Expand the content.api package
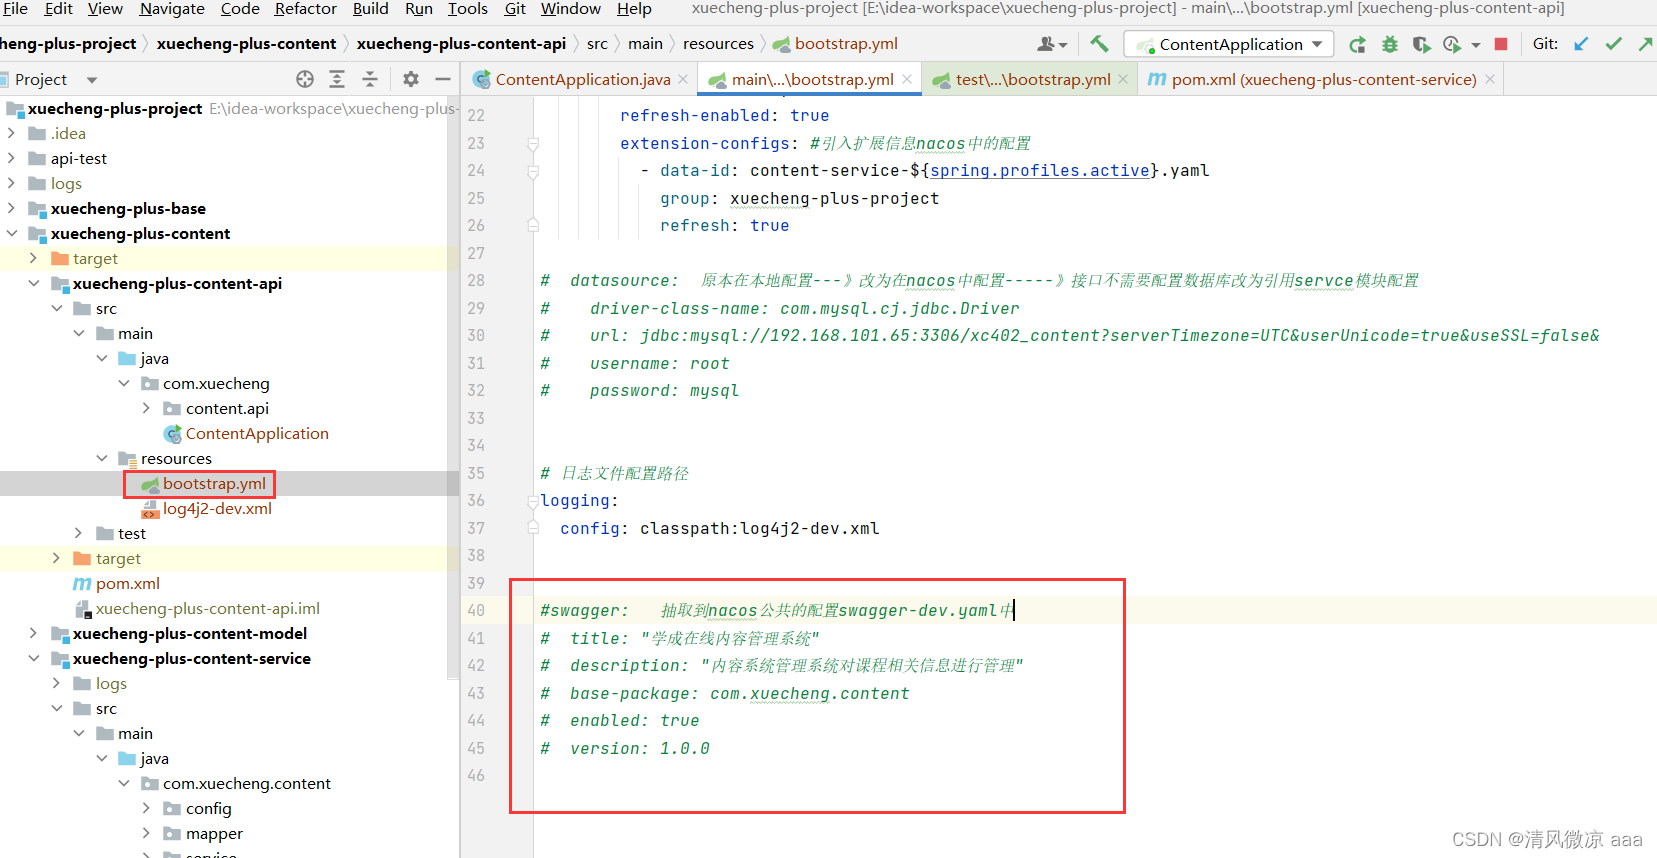 (x=146, y=408)
